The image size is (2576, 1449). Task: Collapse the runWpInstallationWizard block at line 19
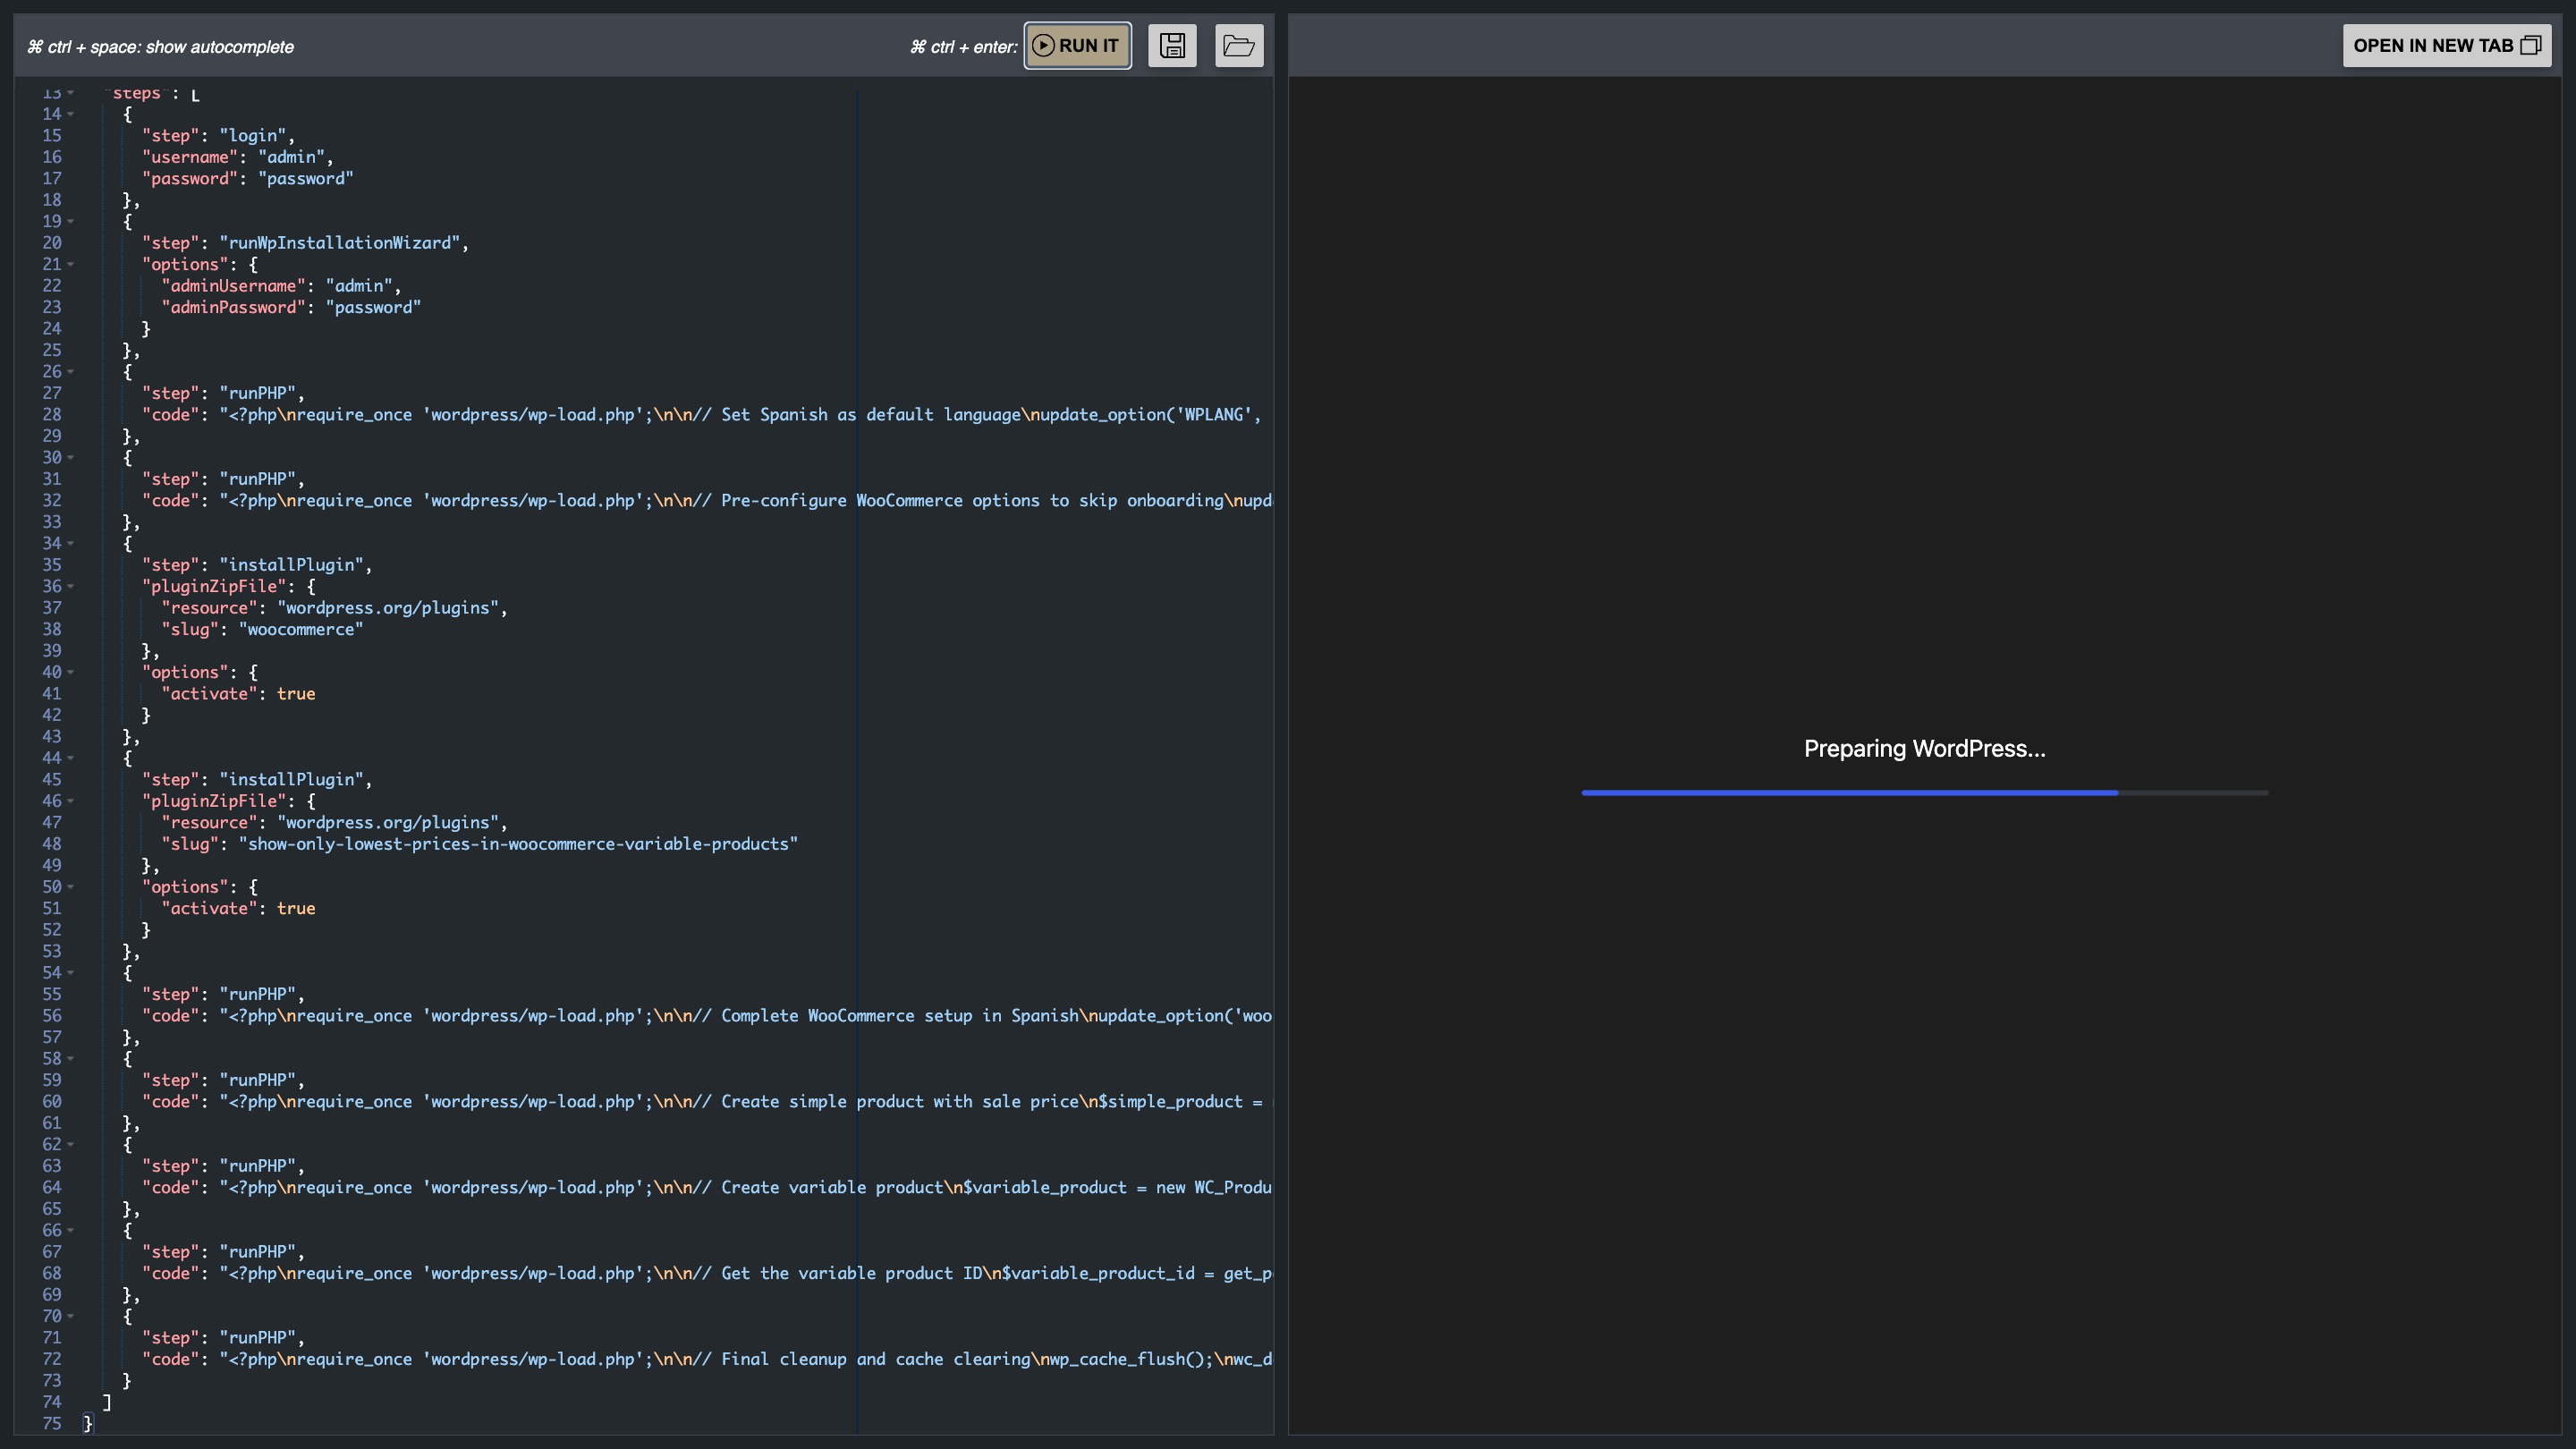pos(71,221)
